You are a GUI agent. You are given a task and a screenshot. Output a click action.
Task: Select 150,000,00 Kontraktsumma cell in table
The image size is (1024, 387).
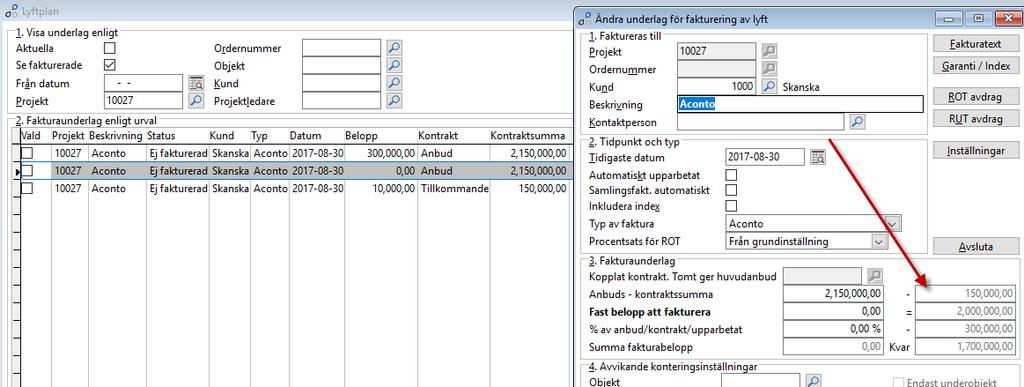tap(528, 188)
